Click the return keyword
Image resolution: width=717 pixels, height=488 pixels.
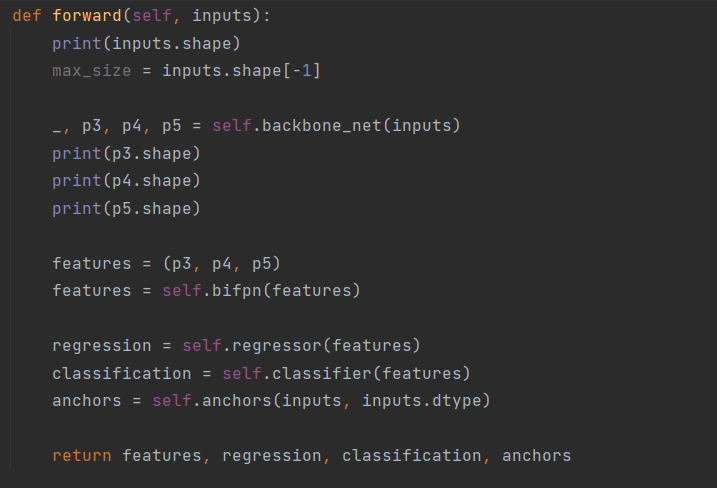pyautogui.click(x=81, y=455)
